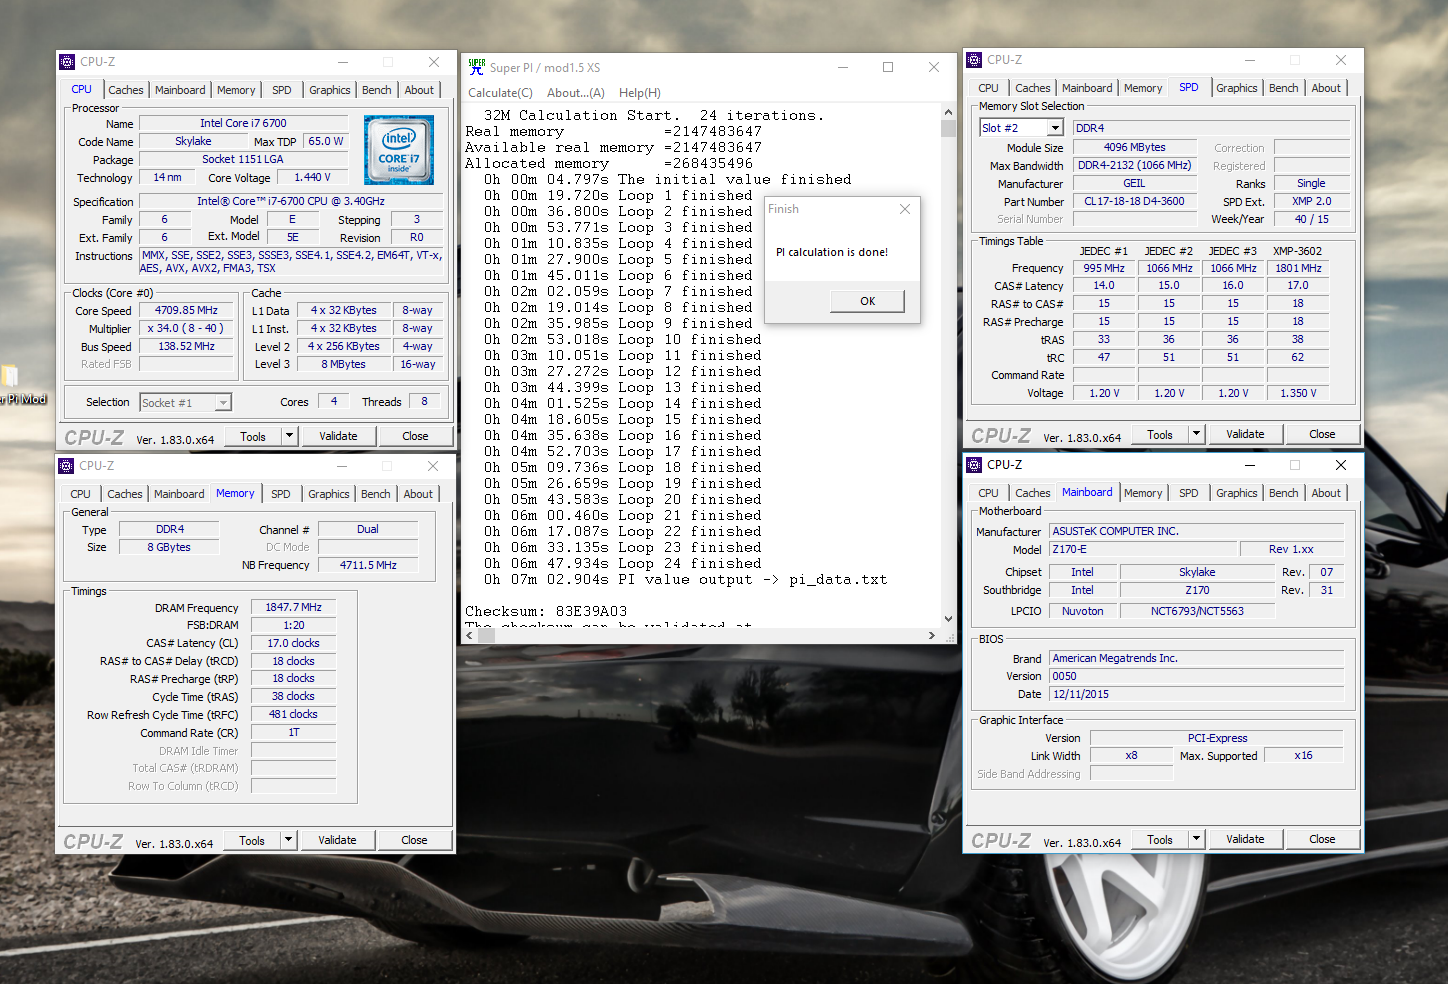
Task: Click the CPU-Z icon in Mainboard window title bar
Action: (x=974, y=465)
